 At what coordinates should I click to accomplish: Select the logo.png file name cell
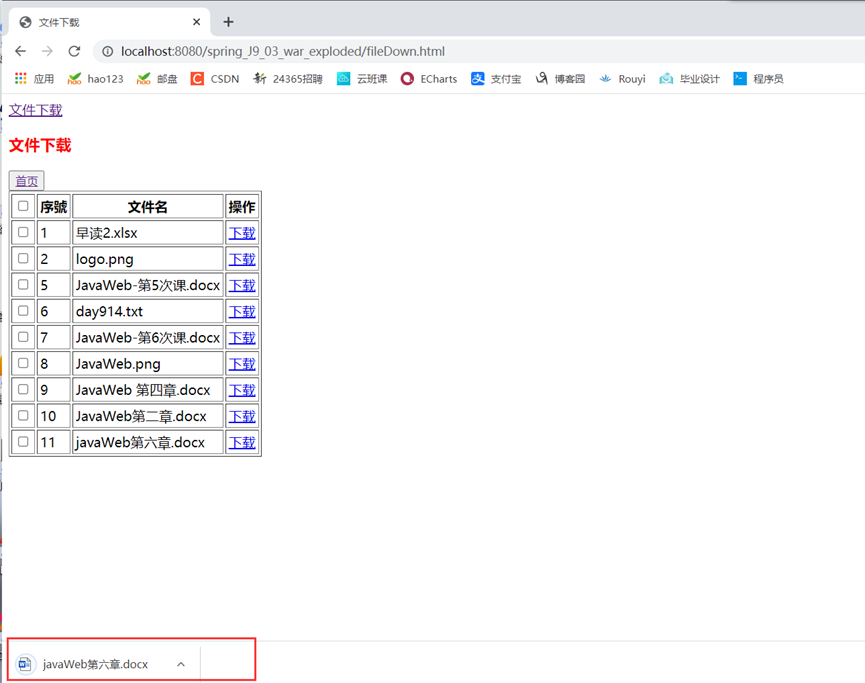pos(148,259)
